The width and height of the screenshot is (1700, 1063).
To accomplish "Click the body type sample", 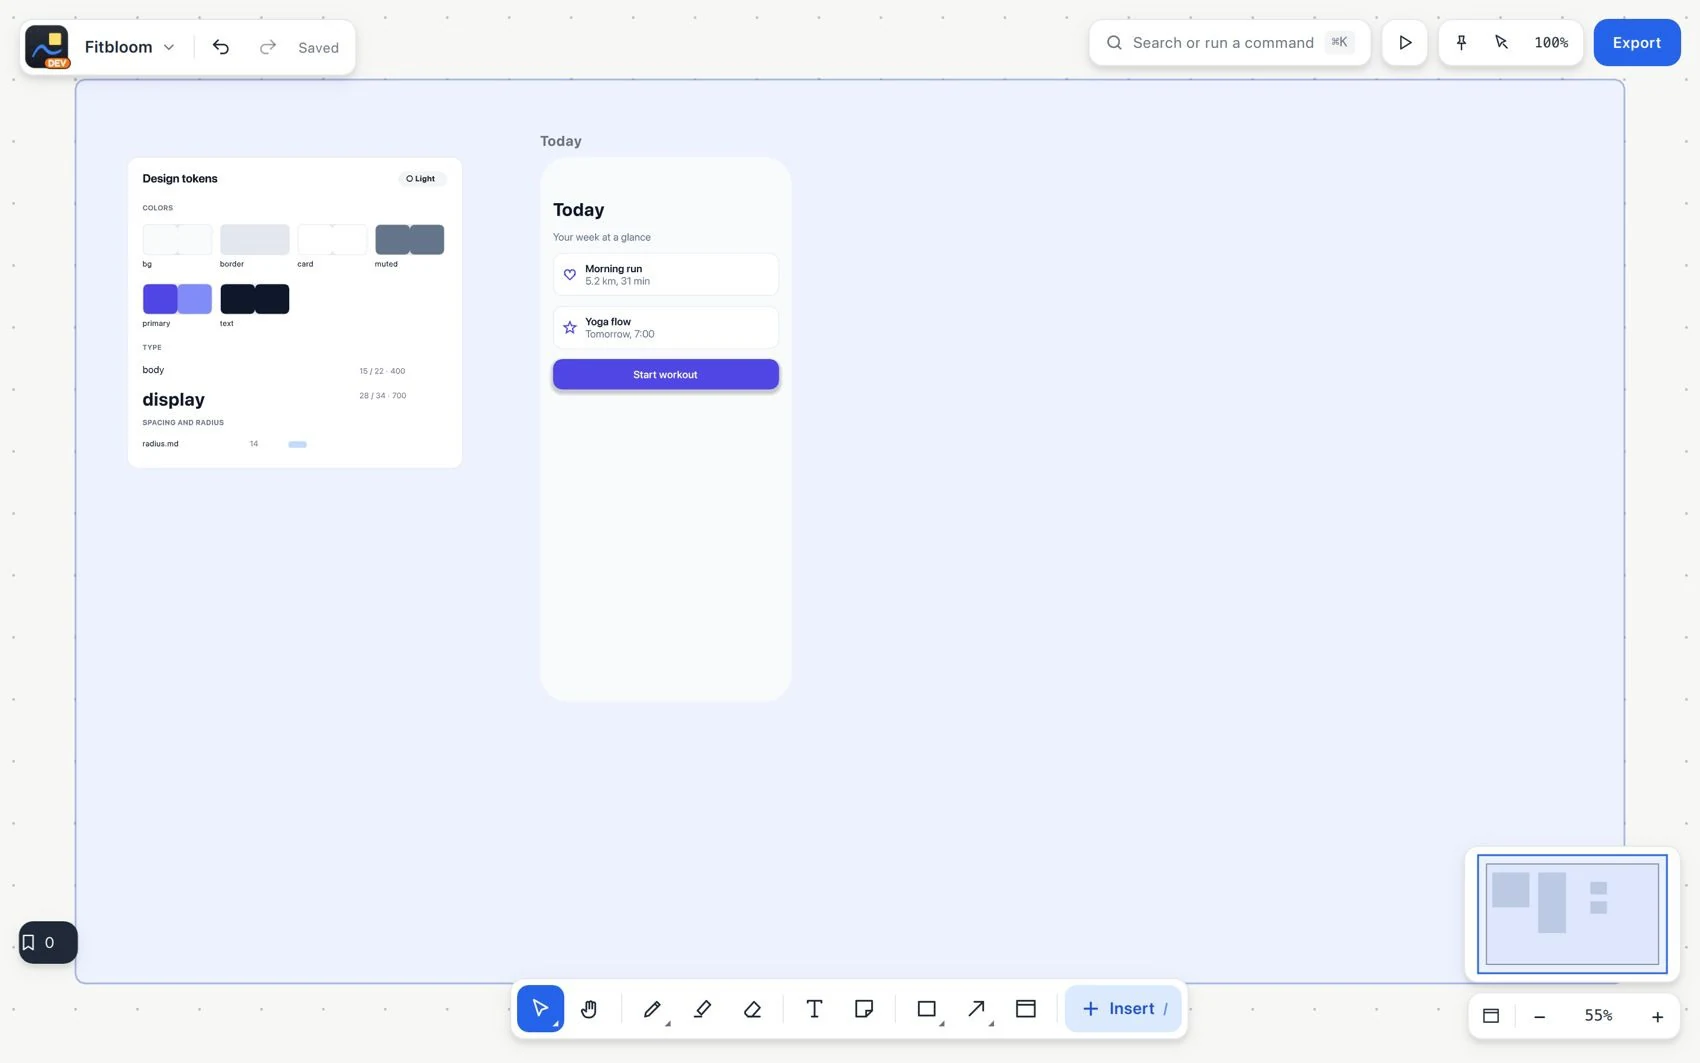I will pos(153,370).
